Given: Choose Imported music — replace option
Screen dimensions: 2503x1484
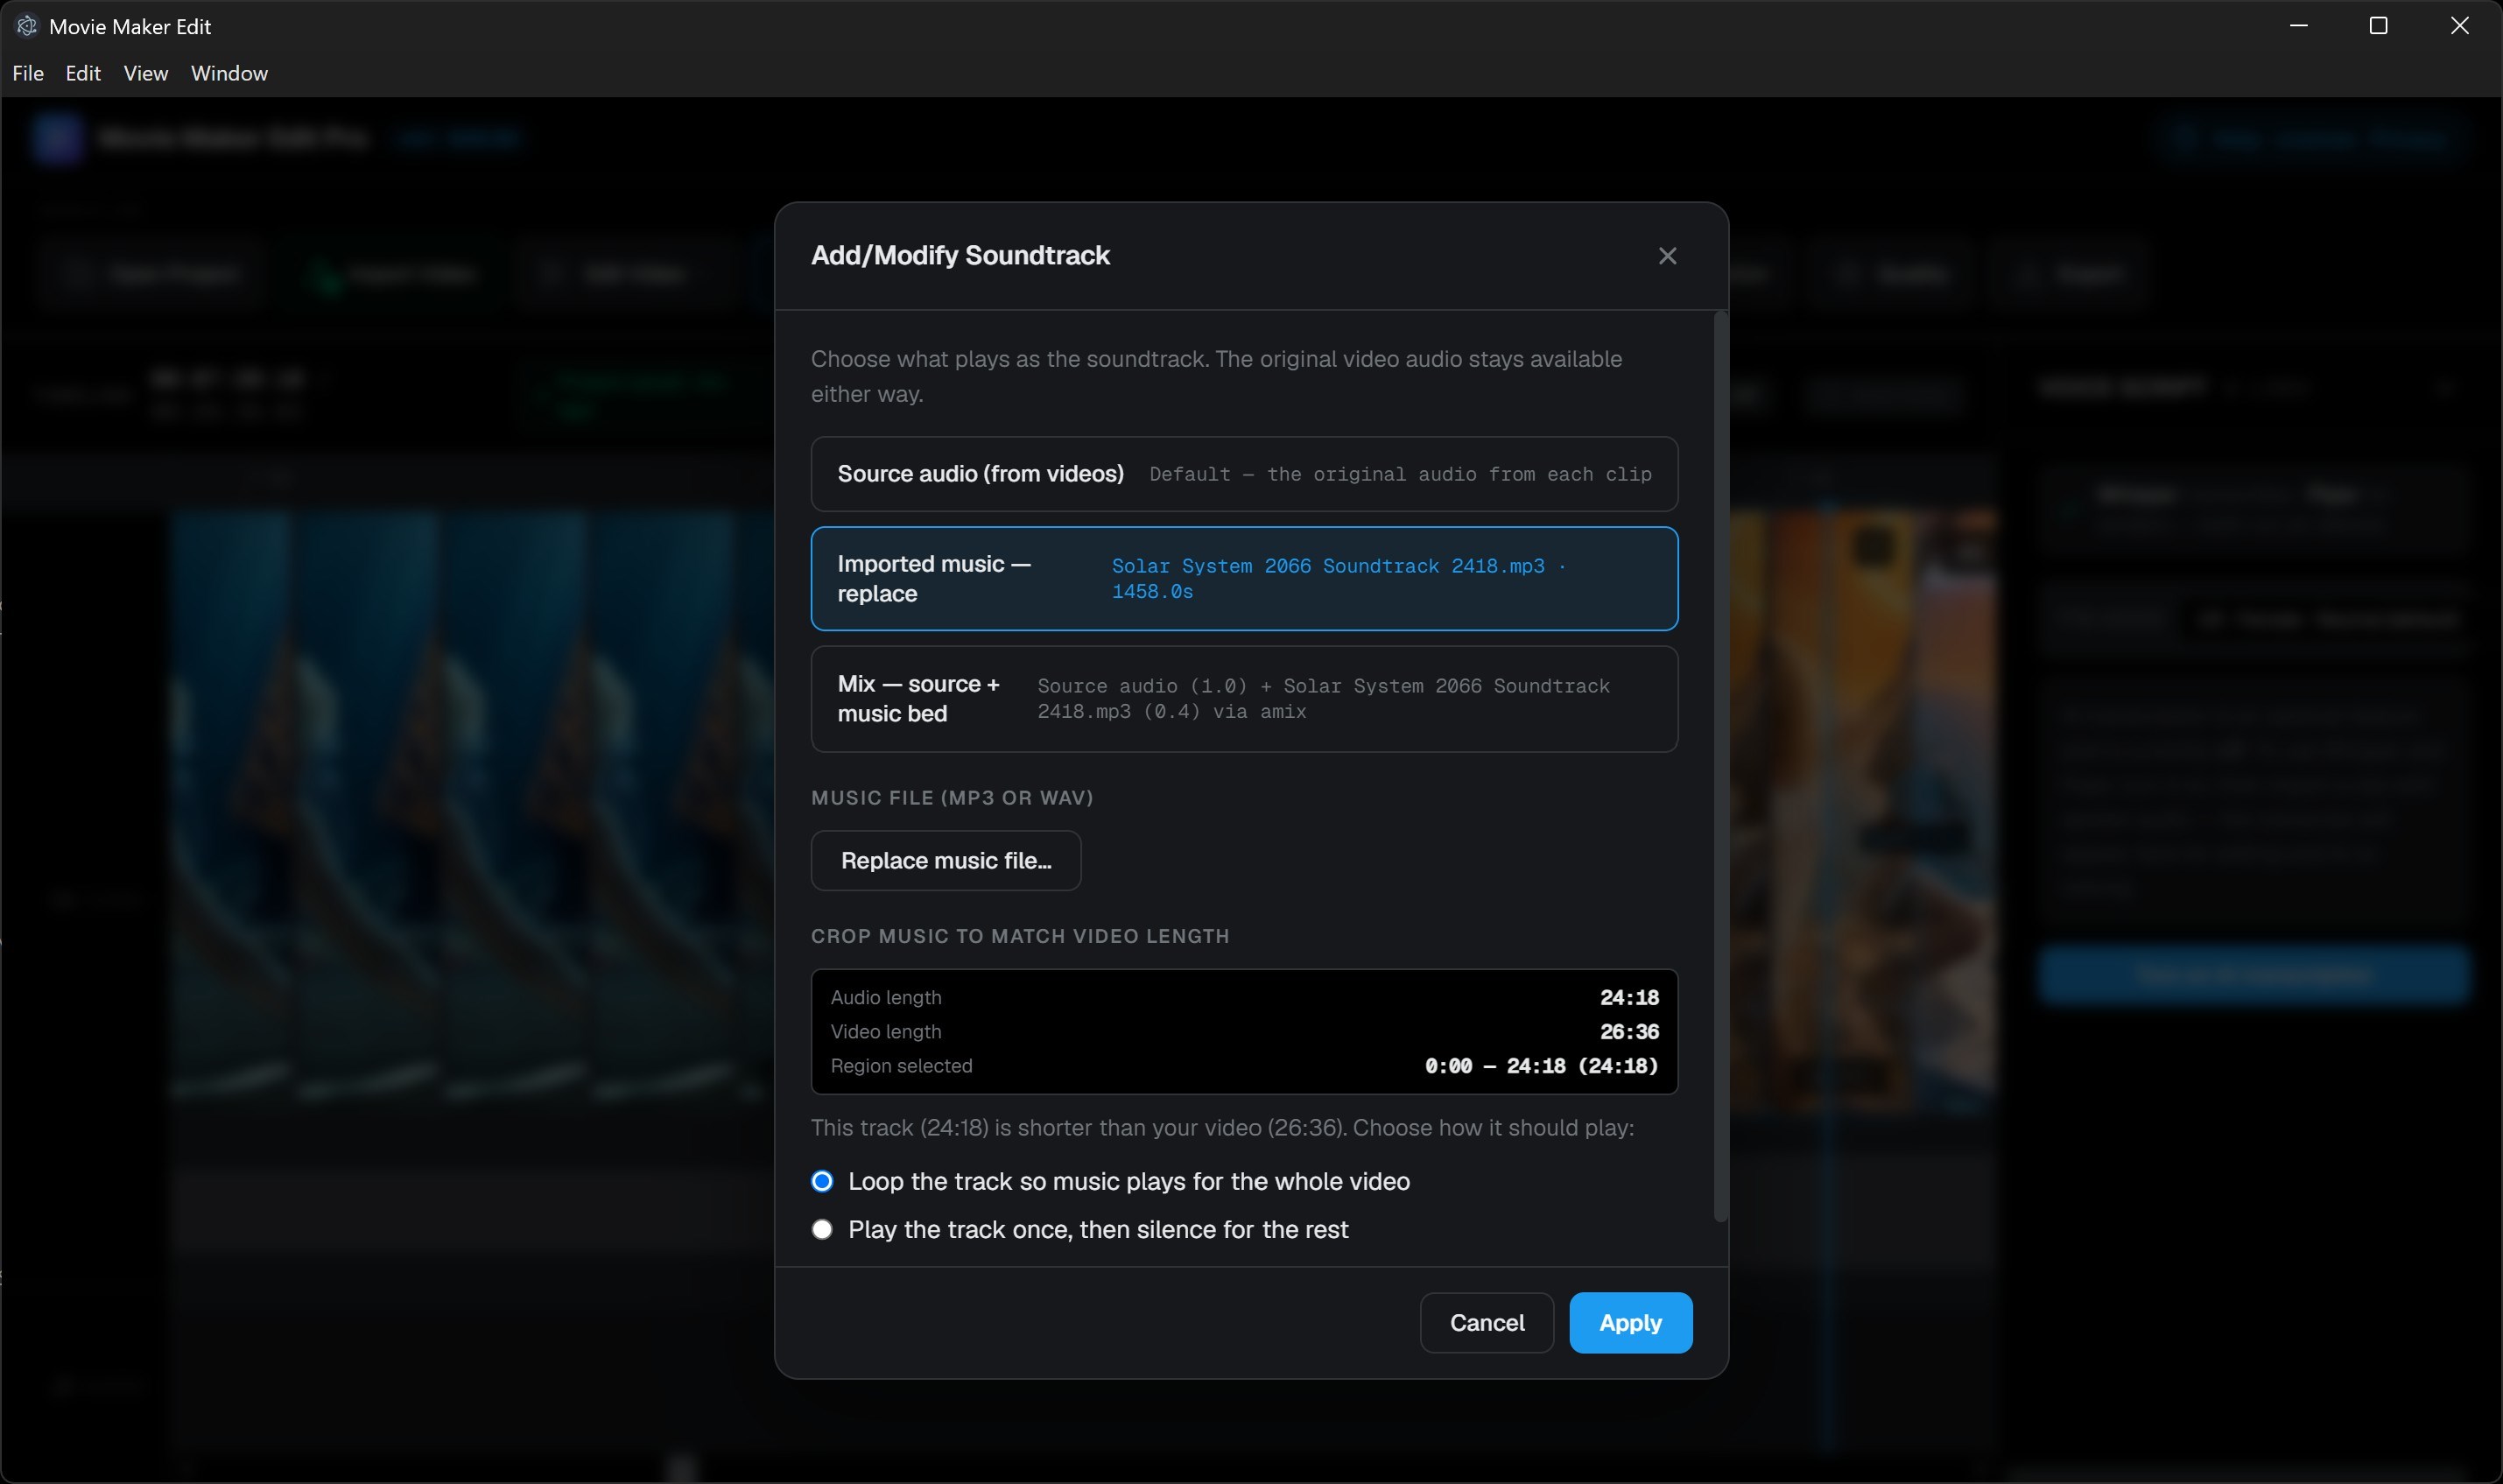Looking at the screenshot, I should pos(1244,579).
